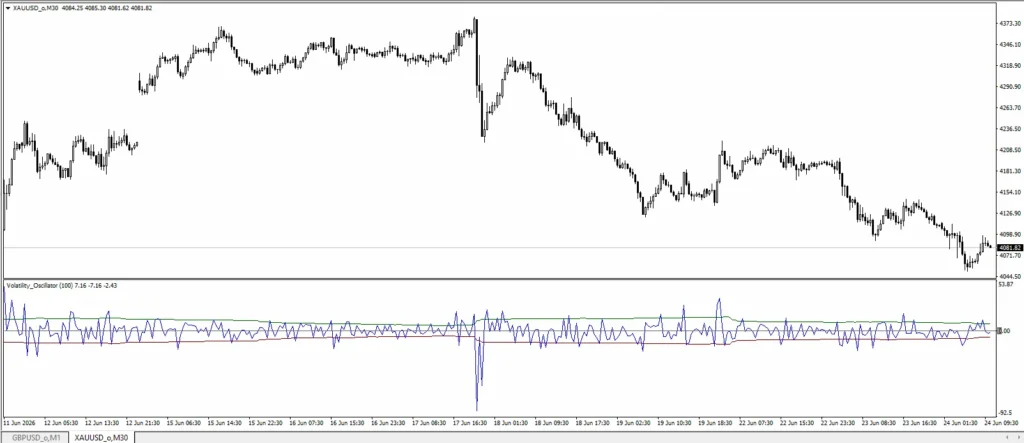Click the right chart-tabs scroll arrow
Viewport: 1024px width, 443px height.
pos(1017,437)
